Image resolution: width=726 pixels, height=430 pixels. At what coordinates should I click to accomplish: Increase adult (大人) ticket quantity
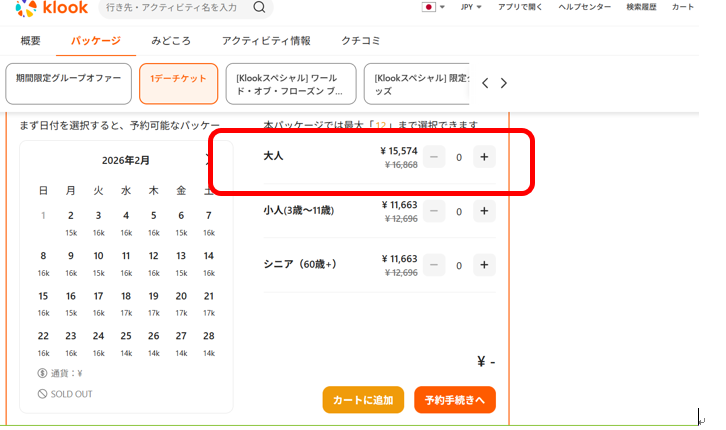coord(484,157)
